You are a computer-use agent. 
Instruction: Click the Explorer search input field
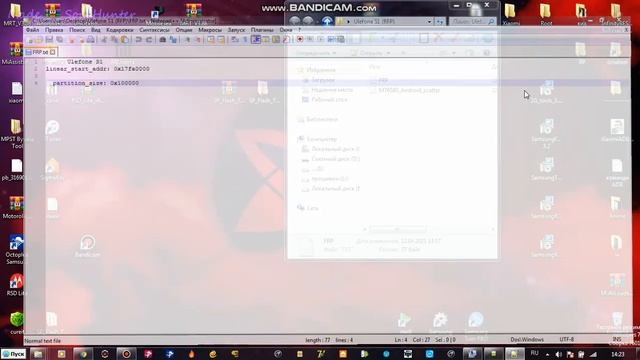[x=472, y=21]
